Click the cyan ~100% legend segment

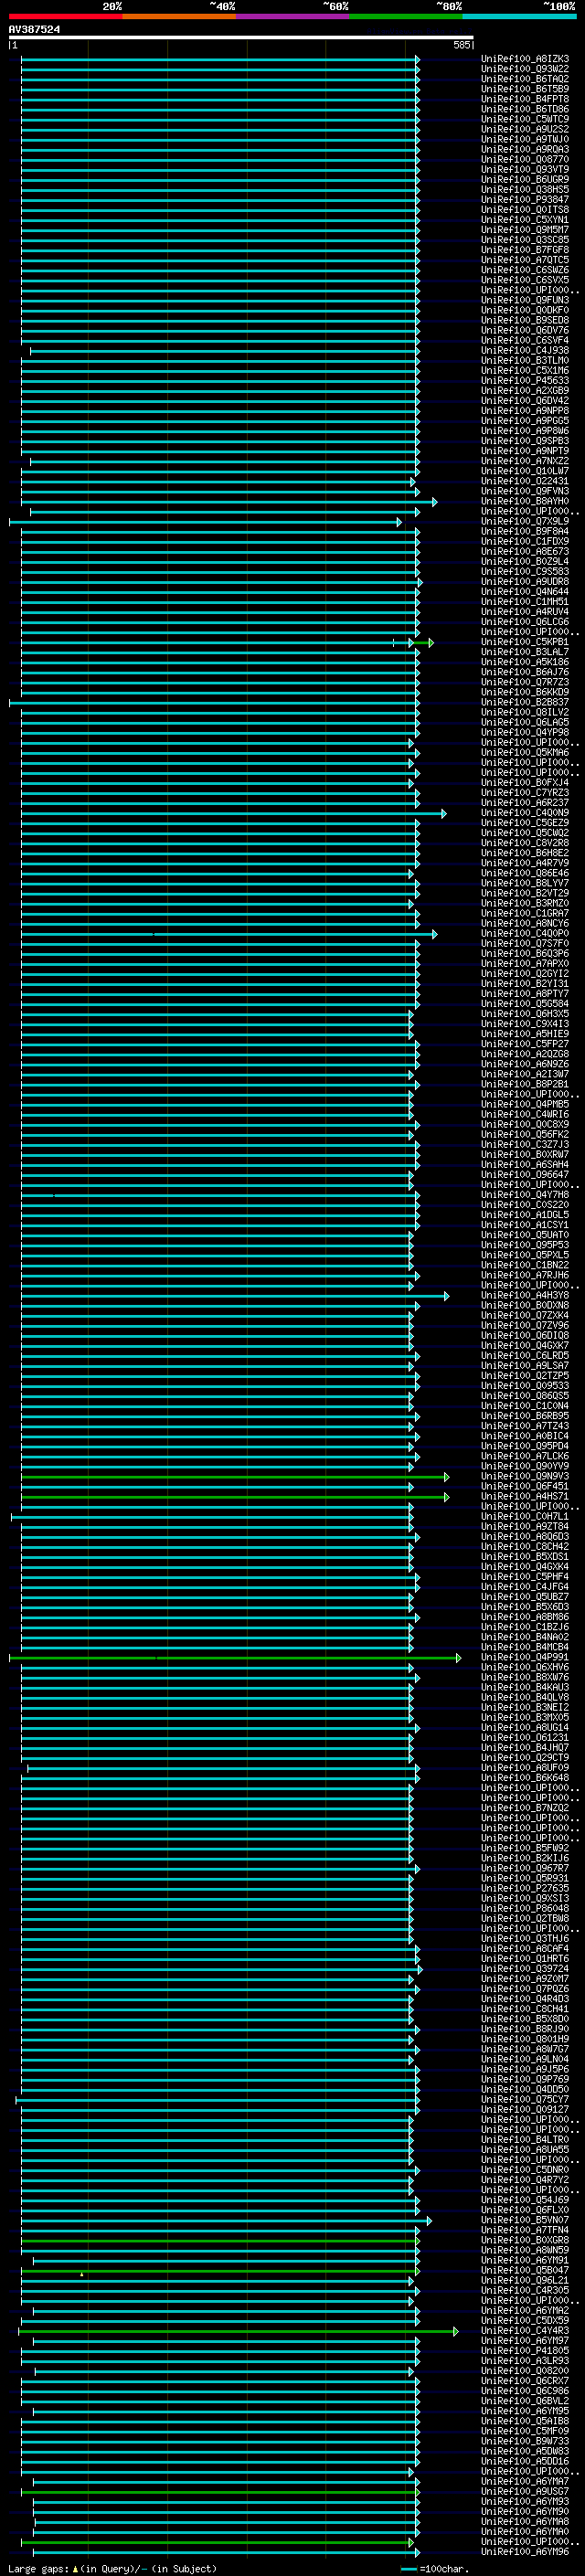519,17
